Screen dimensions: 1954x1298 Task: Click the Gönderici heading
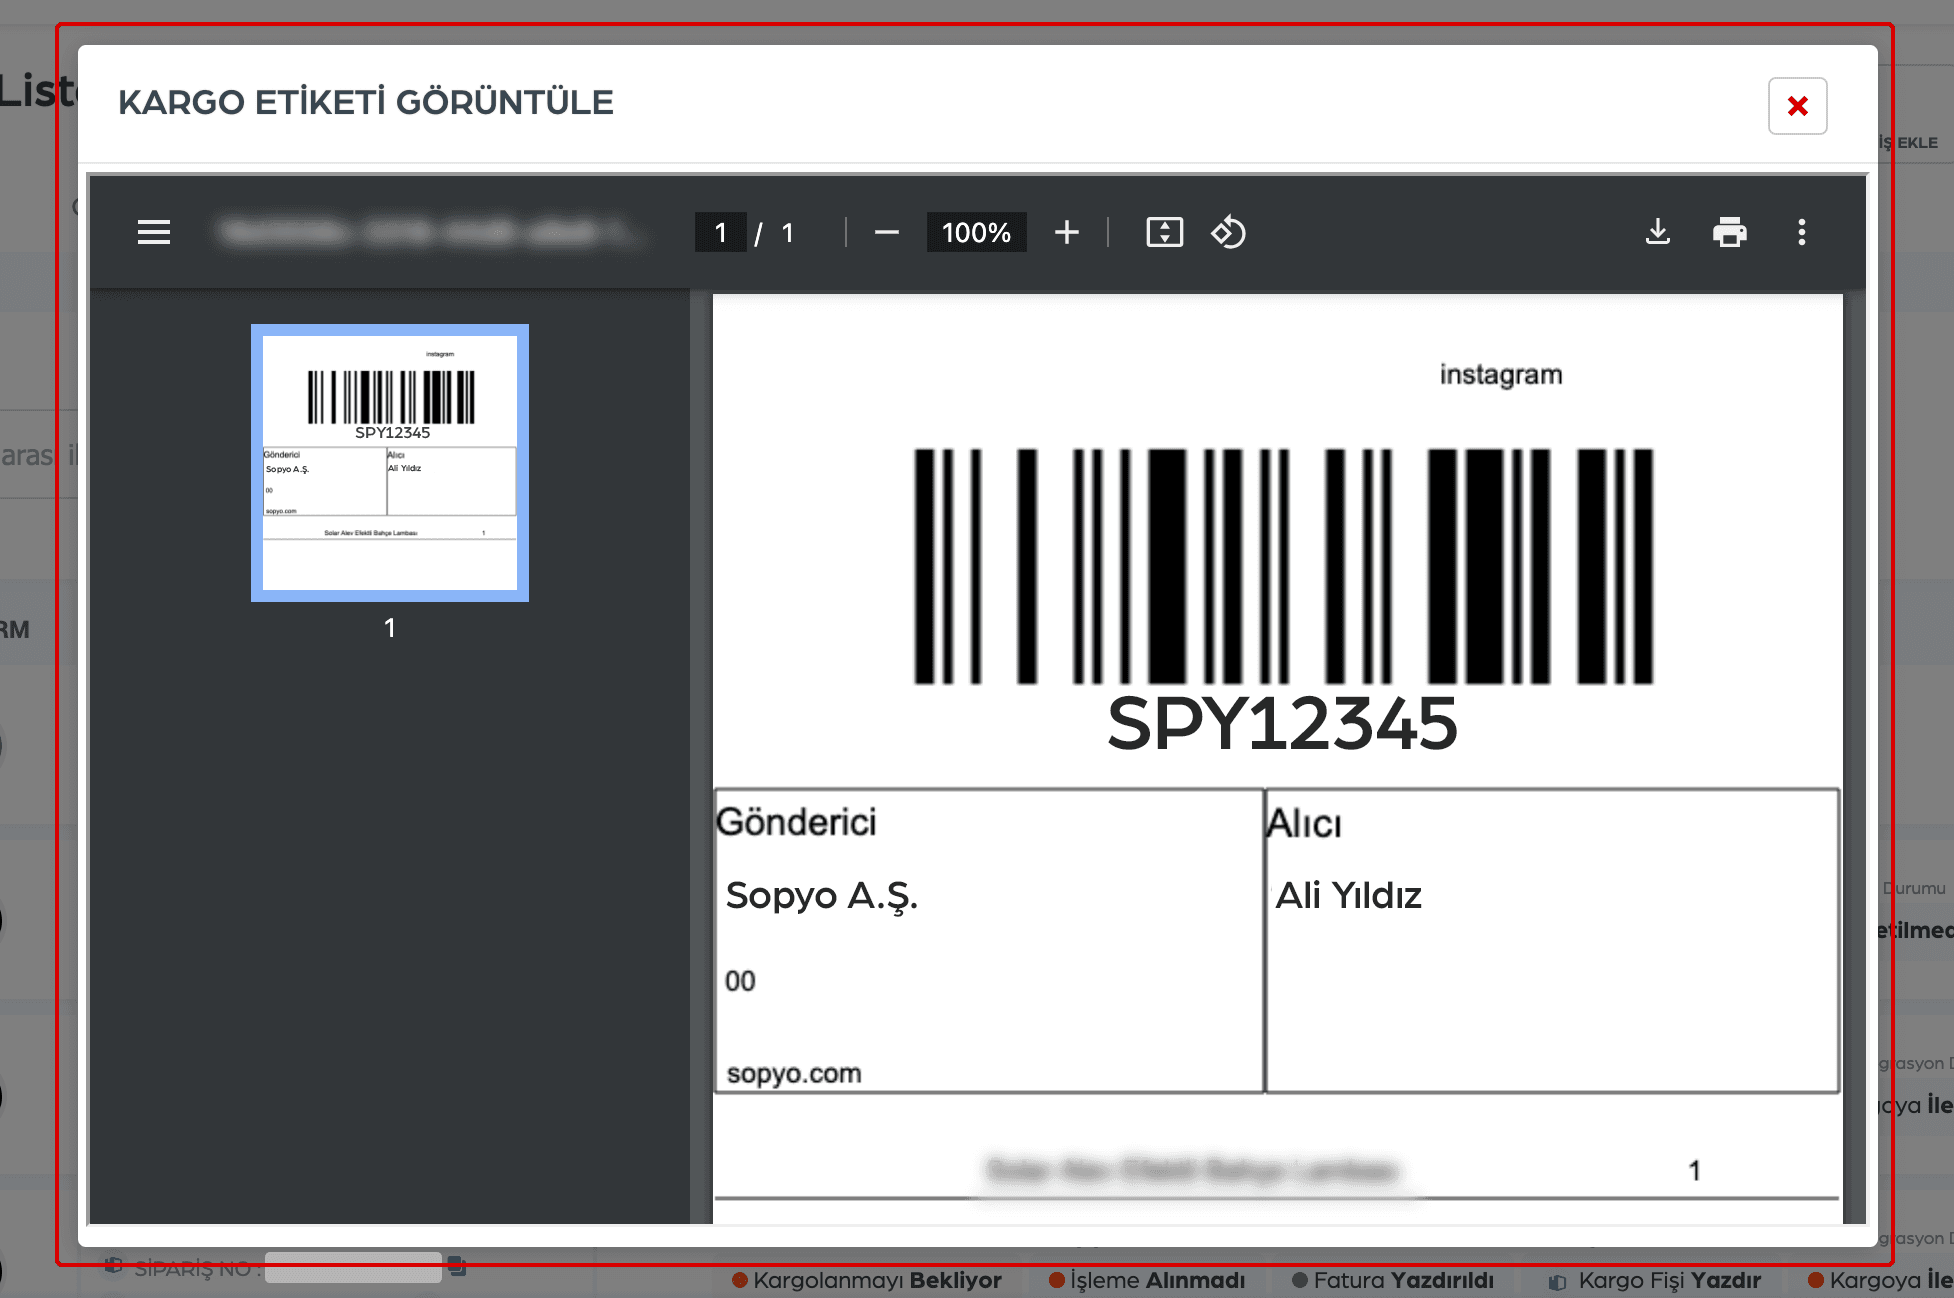[x=796, y=822]
